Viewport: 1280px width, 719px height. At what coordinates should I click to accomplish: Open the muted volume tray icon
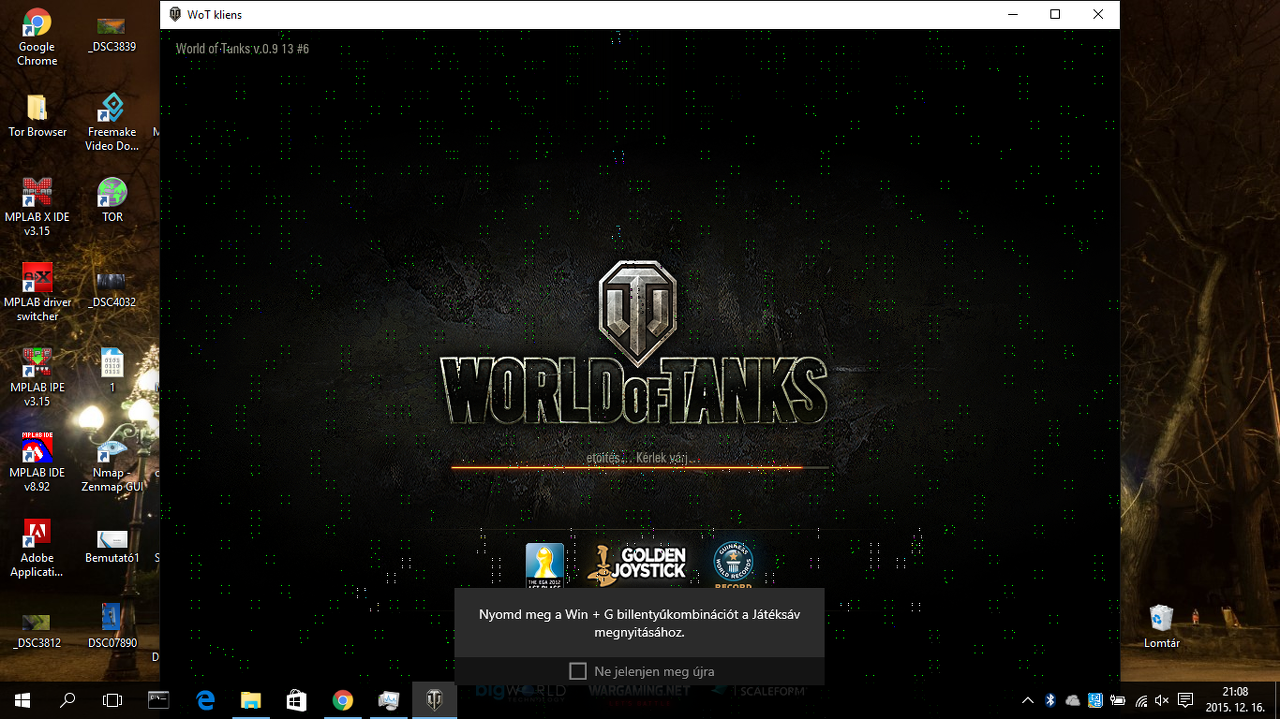pyautogui.click(x=1162, y=700)
